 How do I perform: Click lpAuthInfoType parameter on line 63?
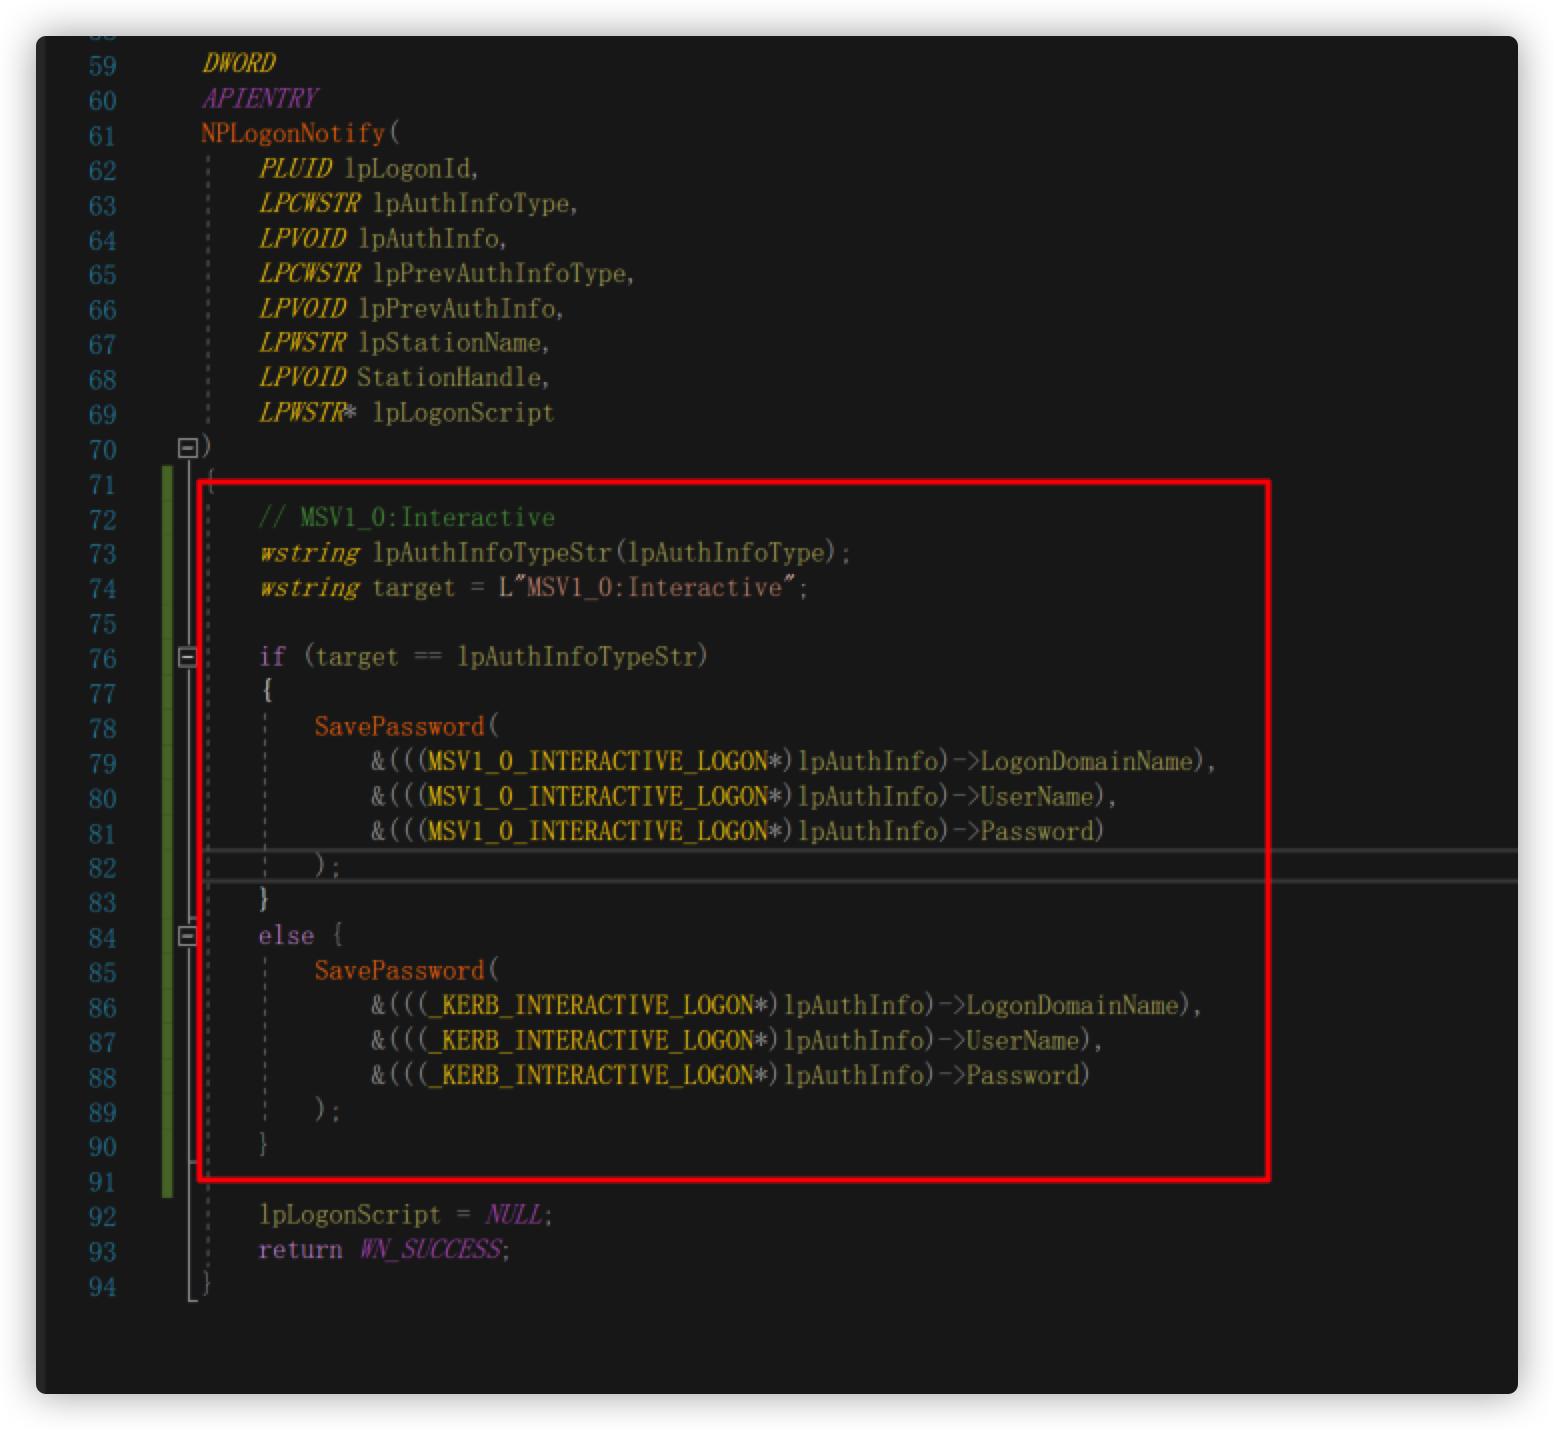point(471,203)
